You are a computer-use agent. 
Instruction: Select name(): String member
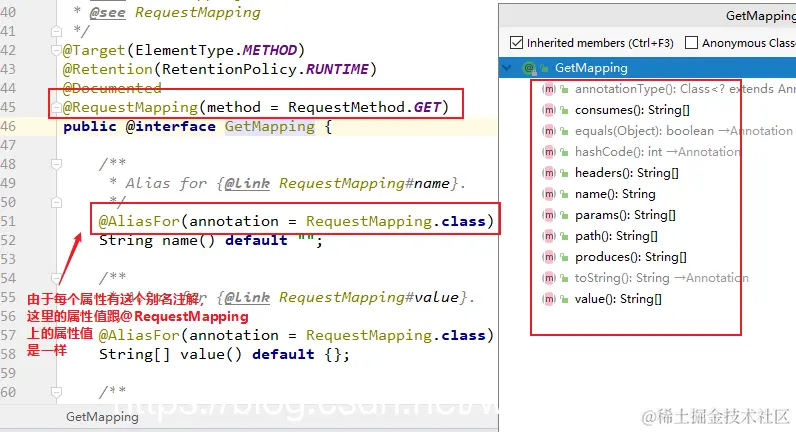[x=615, y=194]
